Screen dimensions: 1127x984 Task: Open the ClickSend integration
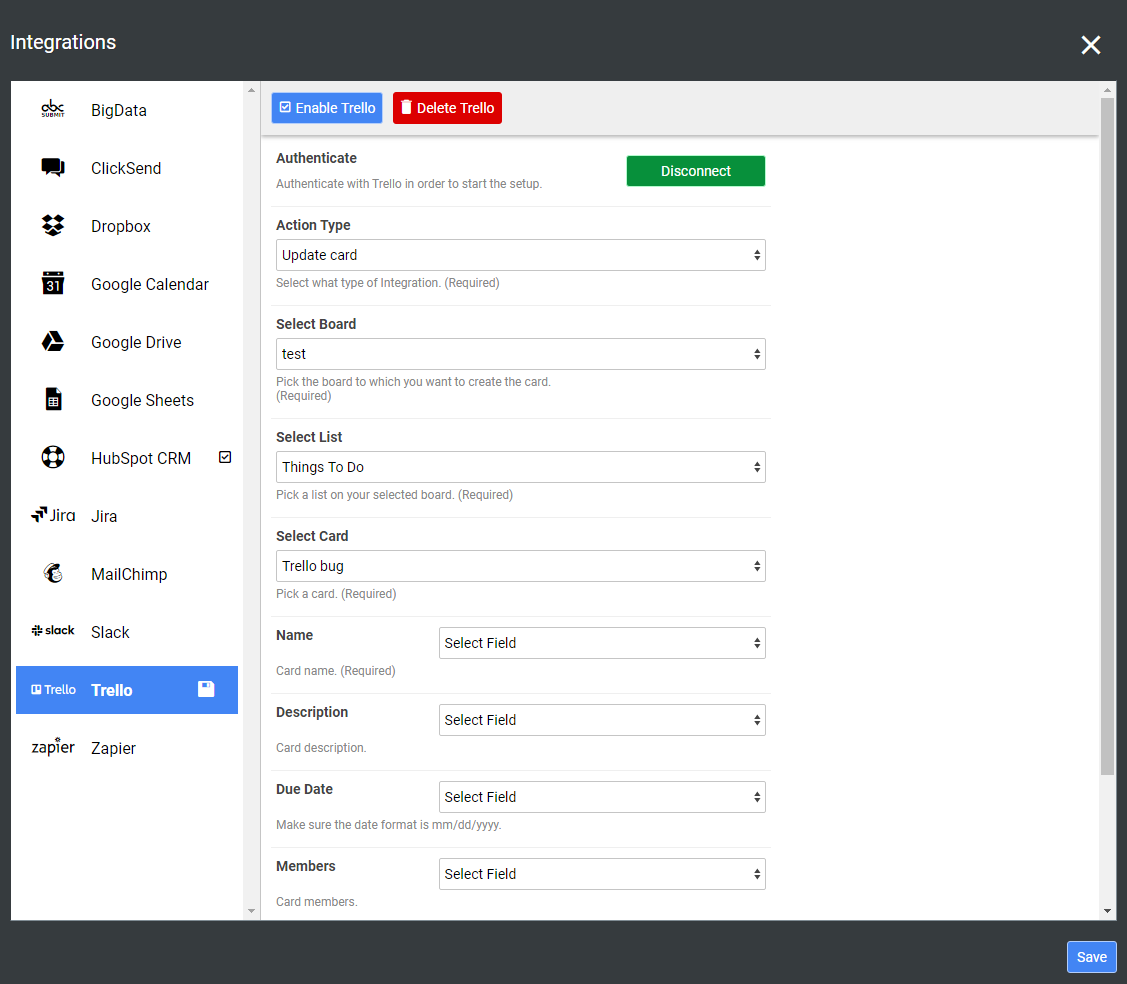(x=126, y=168)
